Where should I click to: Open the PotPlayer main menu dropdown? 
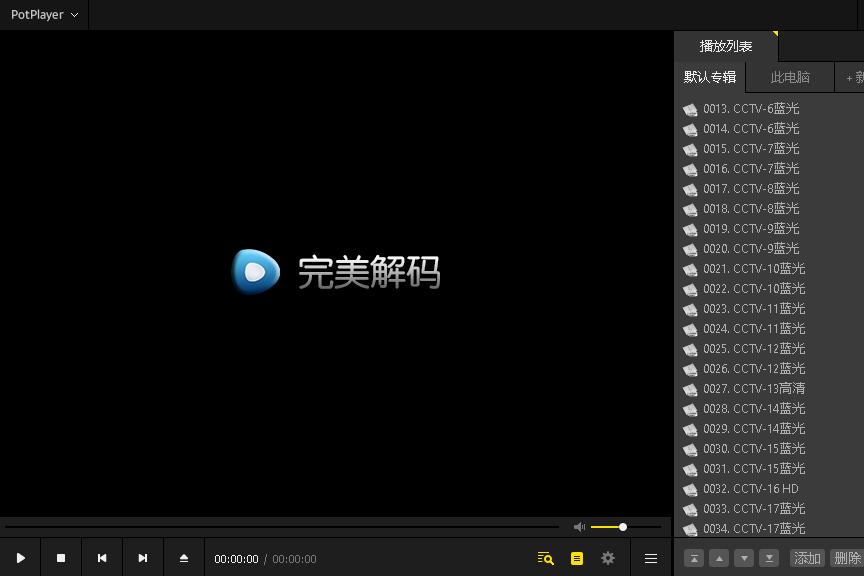click(43, 14)
